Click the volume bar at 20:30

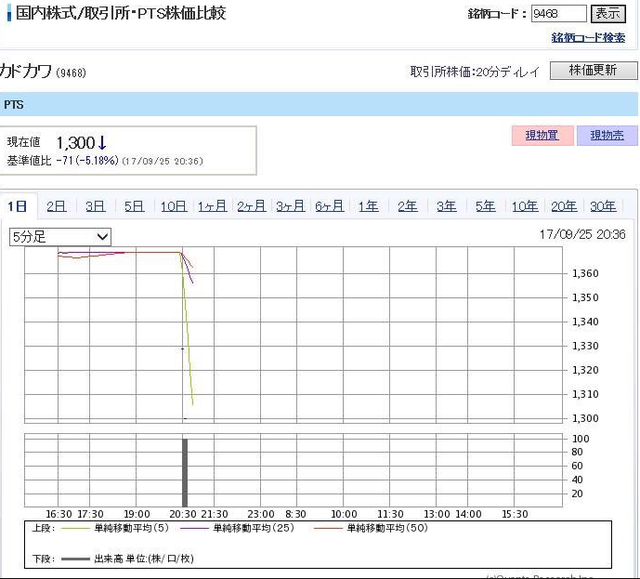tap(185, 473)
